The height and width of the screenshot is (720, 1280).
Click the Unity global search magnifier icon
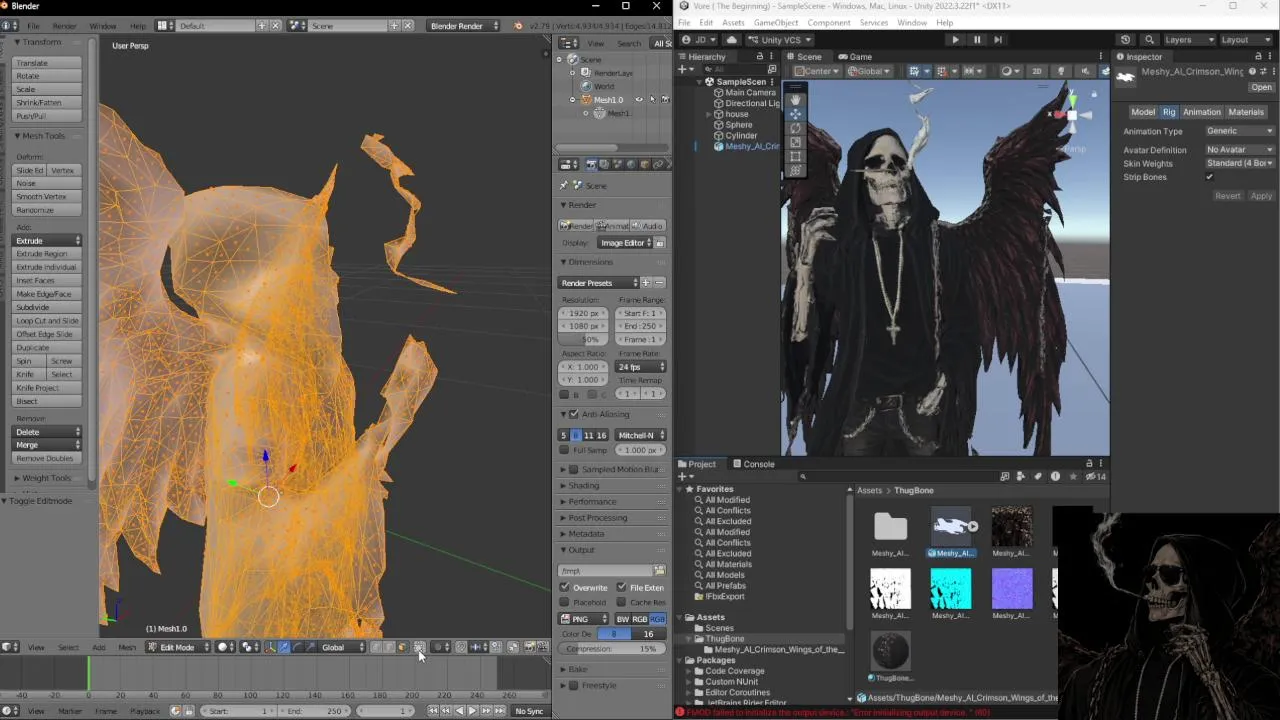(x=1149, y=40)
